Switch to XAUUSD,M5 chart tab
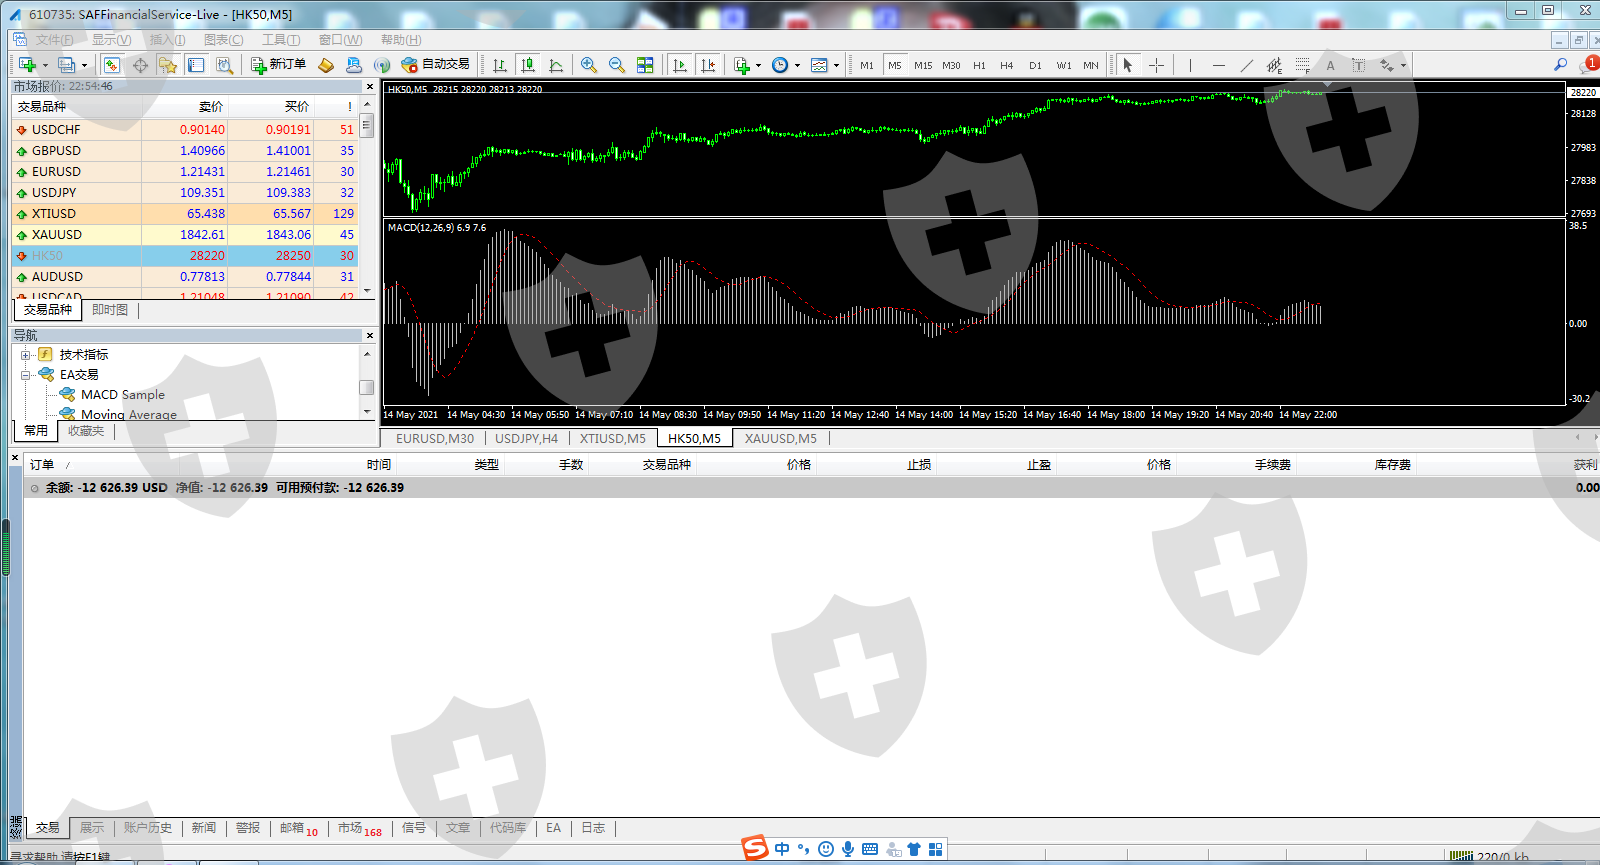This screenshot has height=865, width=1600. pyautogui.click(x=781, y=438)
